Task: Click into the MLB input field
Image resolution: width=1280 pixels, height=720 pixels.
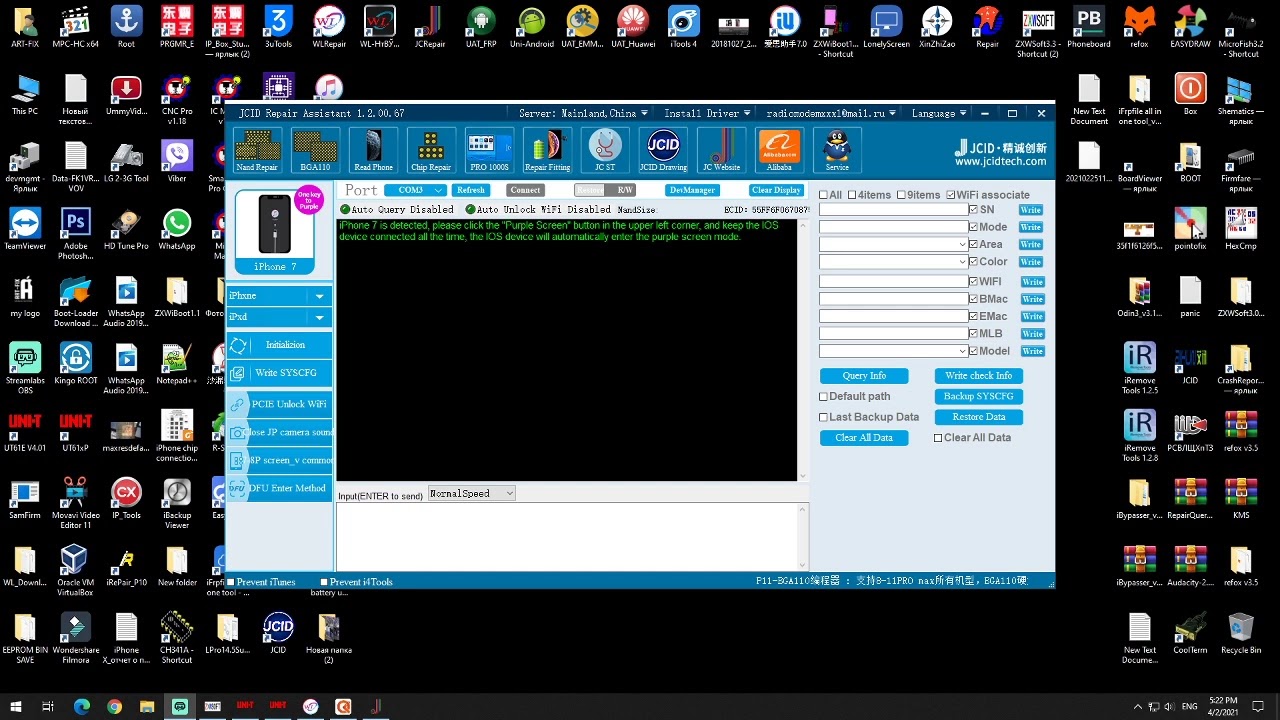Action: pyautogui.click(x=894, y=334)
